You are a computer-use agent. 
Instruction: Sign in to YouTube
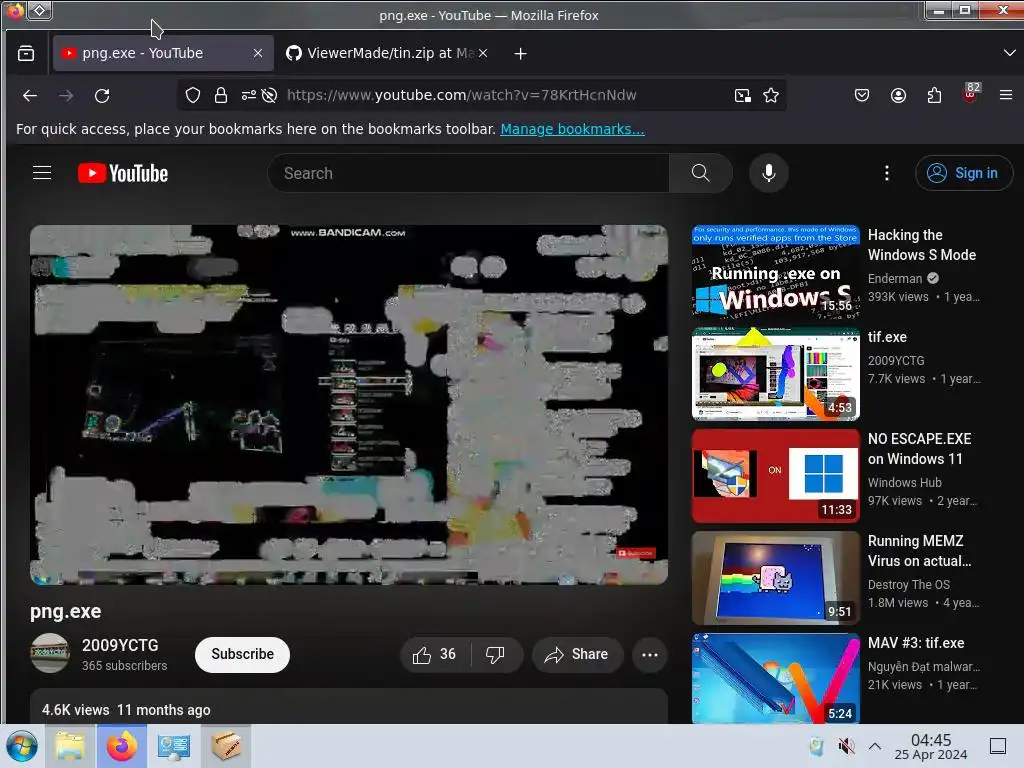click(x=964, y=173)
